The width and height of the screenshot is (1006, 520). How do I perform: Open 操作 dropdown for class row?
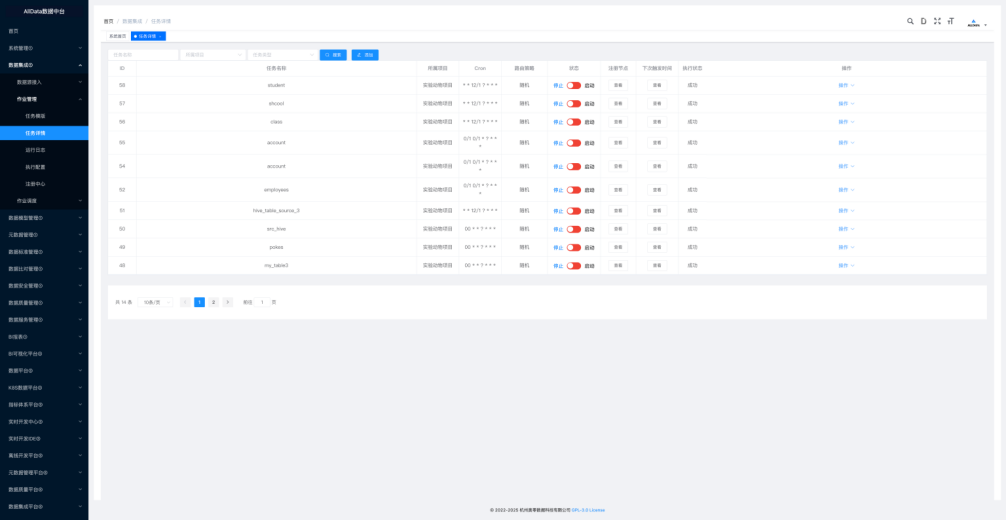pyautogui.click(x=846, y=122)
